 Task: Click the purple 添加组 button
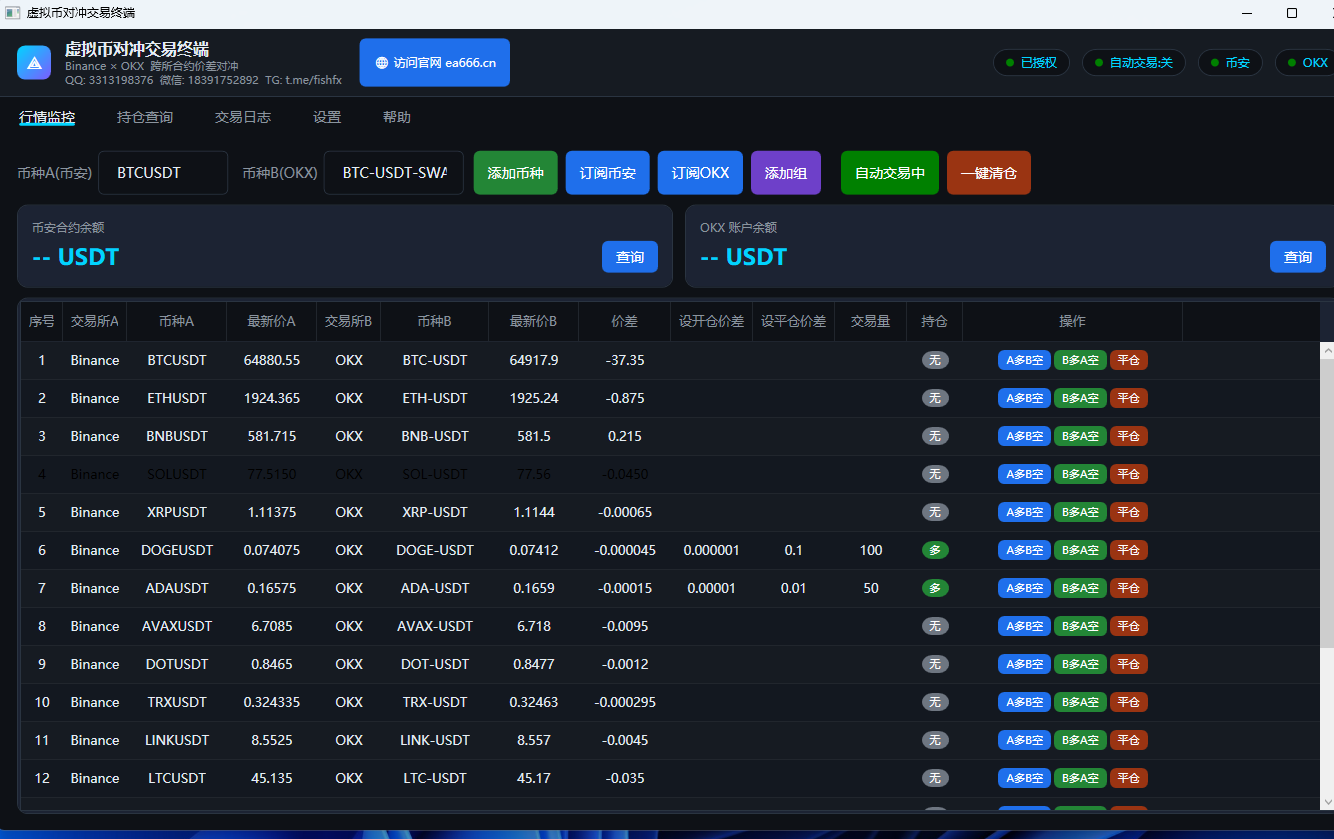[786, 173]
